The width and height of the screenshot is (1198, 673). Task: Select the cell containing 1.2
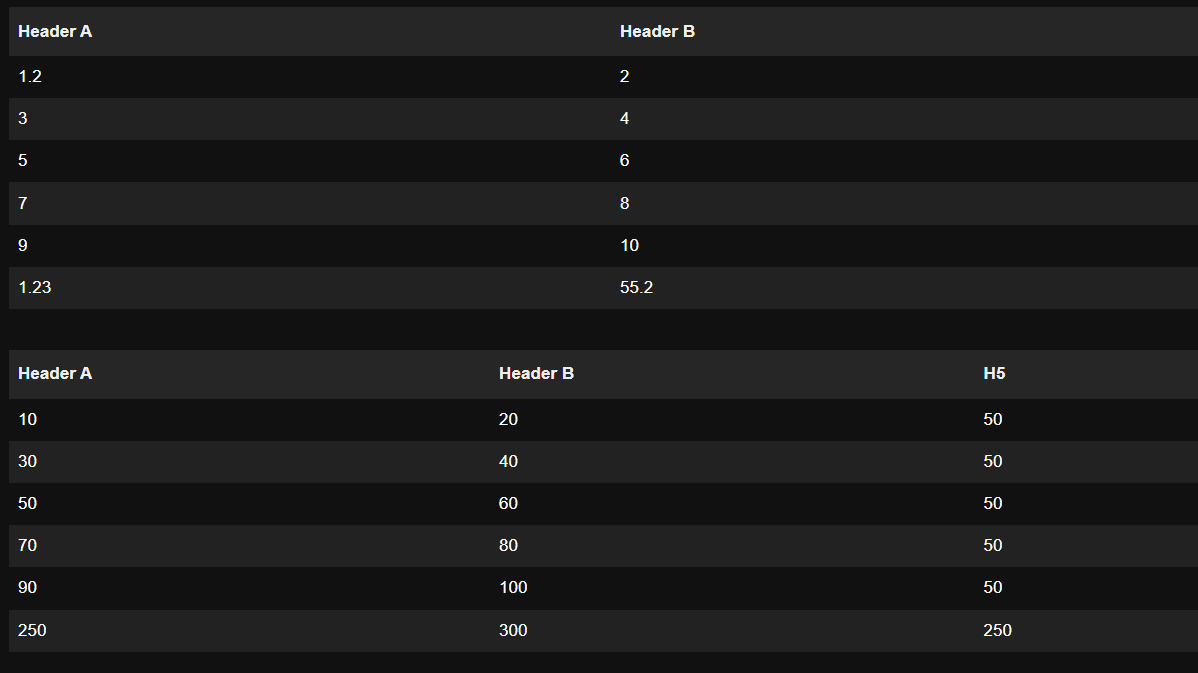point(30,77)
